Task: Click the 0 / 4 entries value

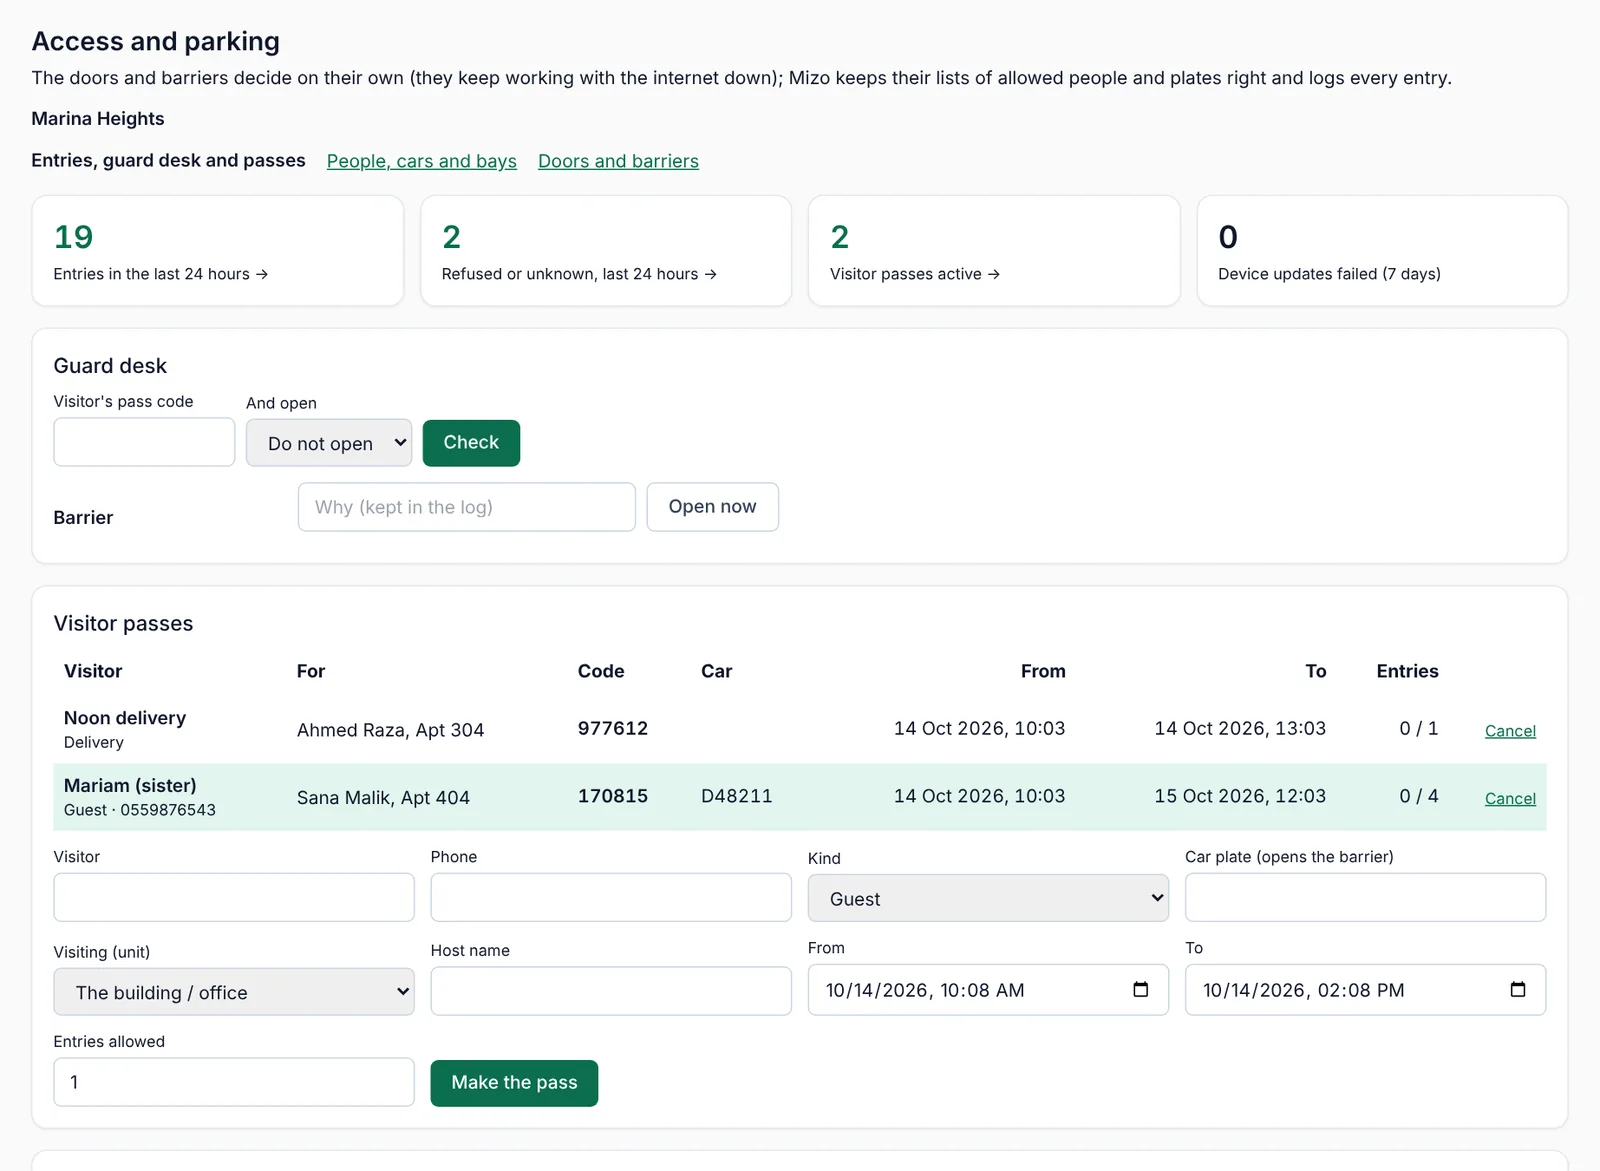Action: [1418, 797]
